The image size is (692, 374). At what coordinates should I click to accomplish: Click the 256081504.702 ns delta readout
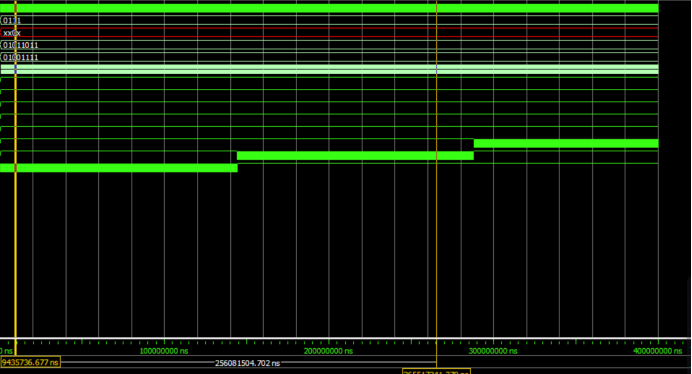(247, 363)
